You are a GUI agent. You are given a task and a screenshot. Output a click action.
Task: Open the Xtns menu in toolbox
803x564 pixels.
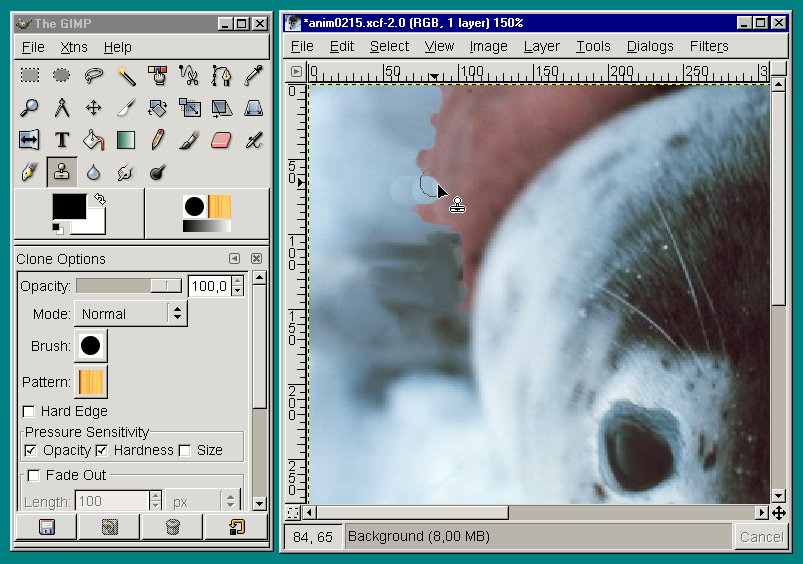[74, 47]
